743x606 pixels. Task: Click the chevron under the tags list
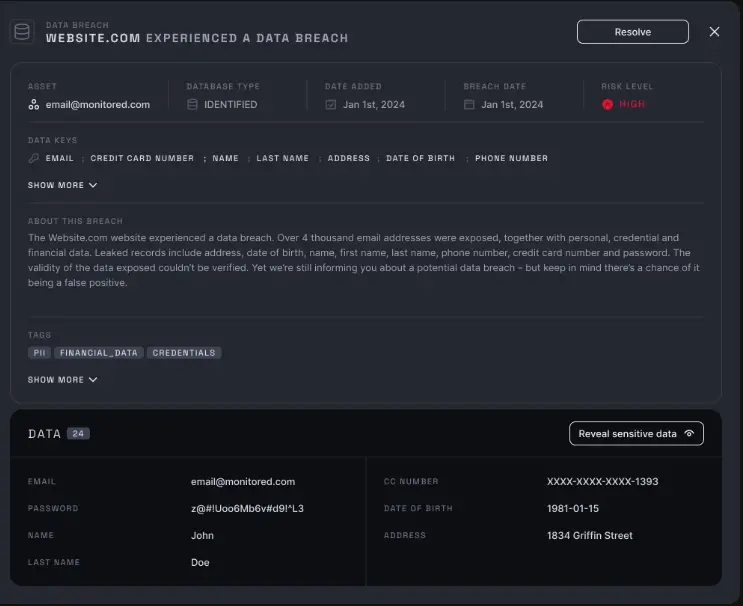(93, 380)
